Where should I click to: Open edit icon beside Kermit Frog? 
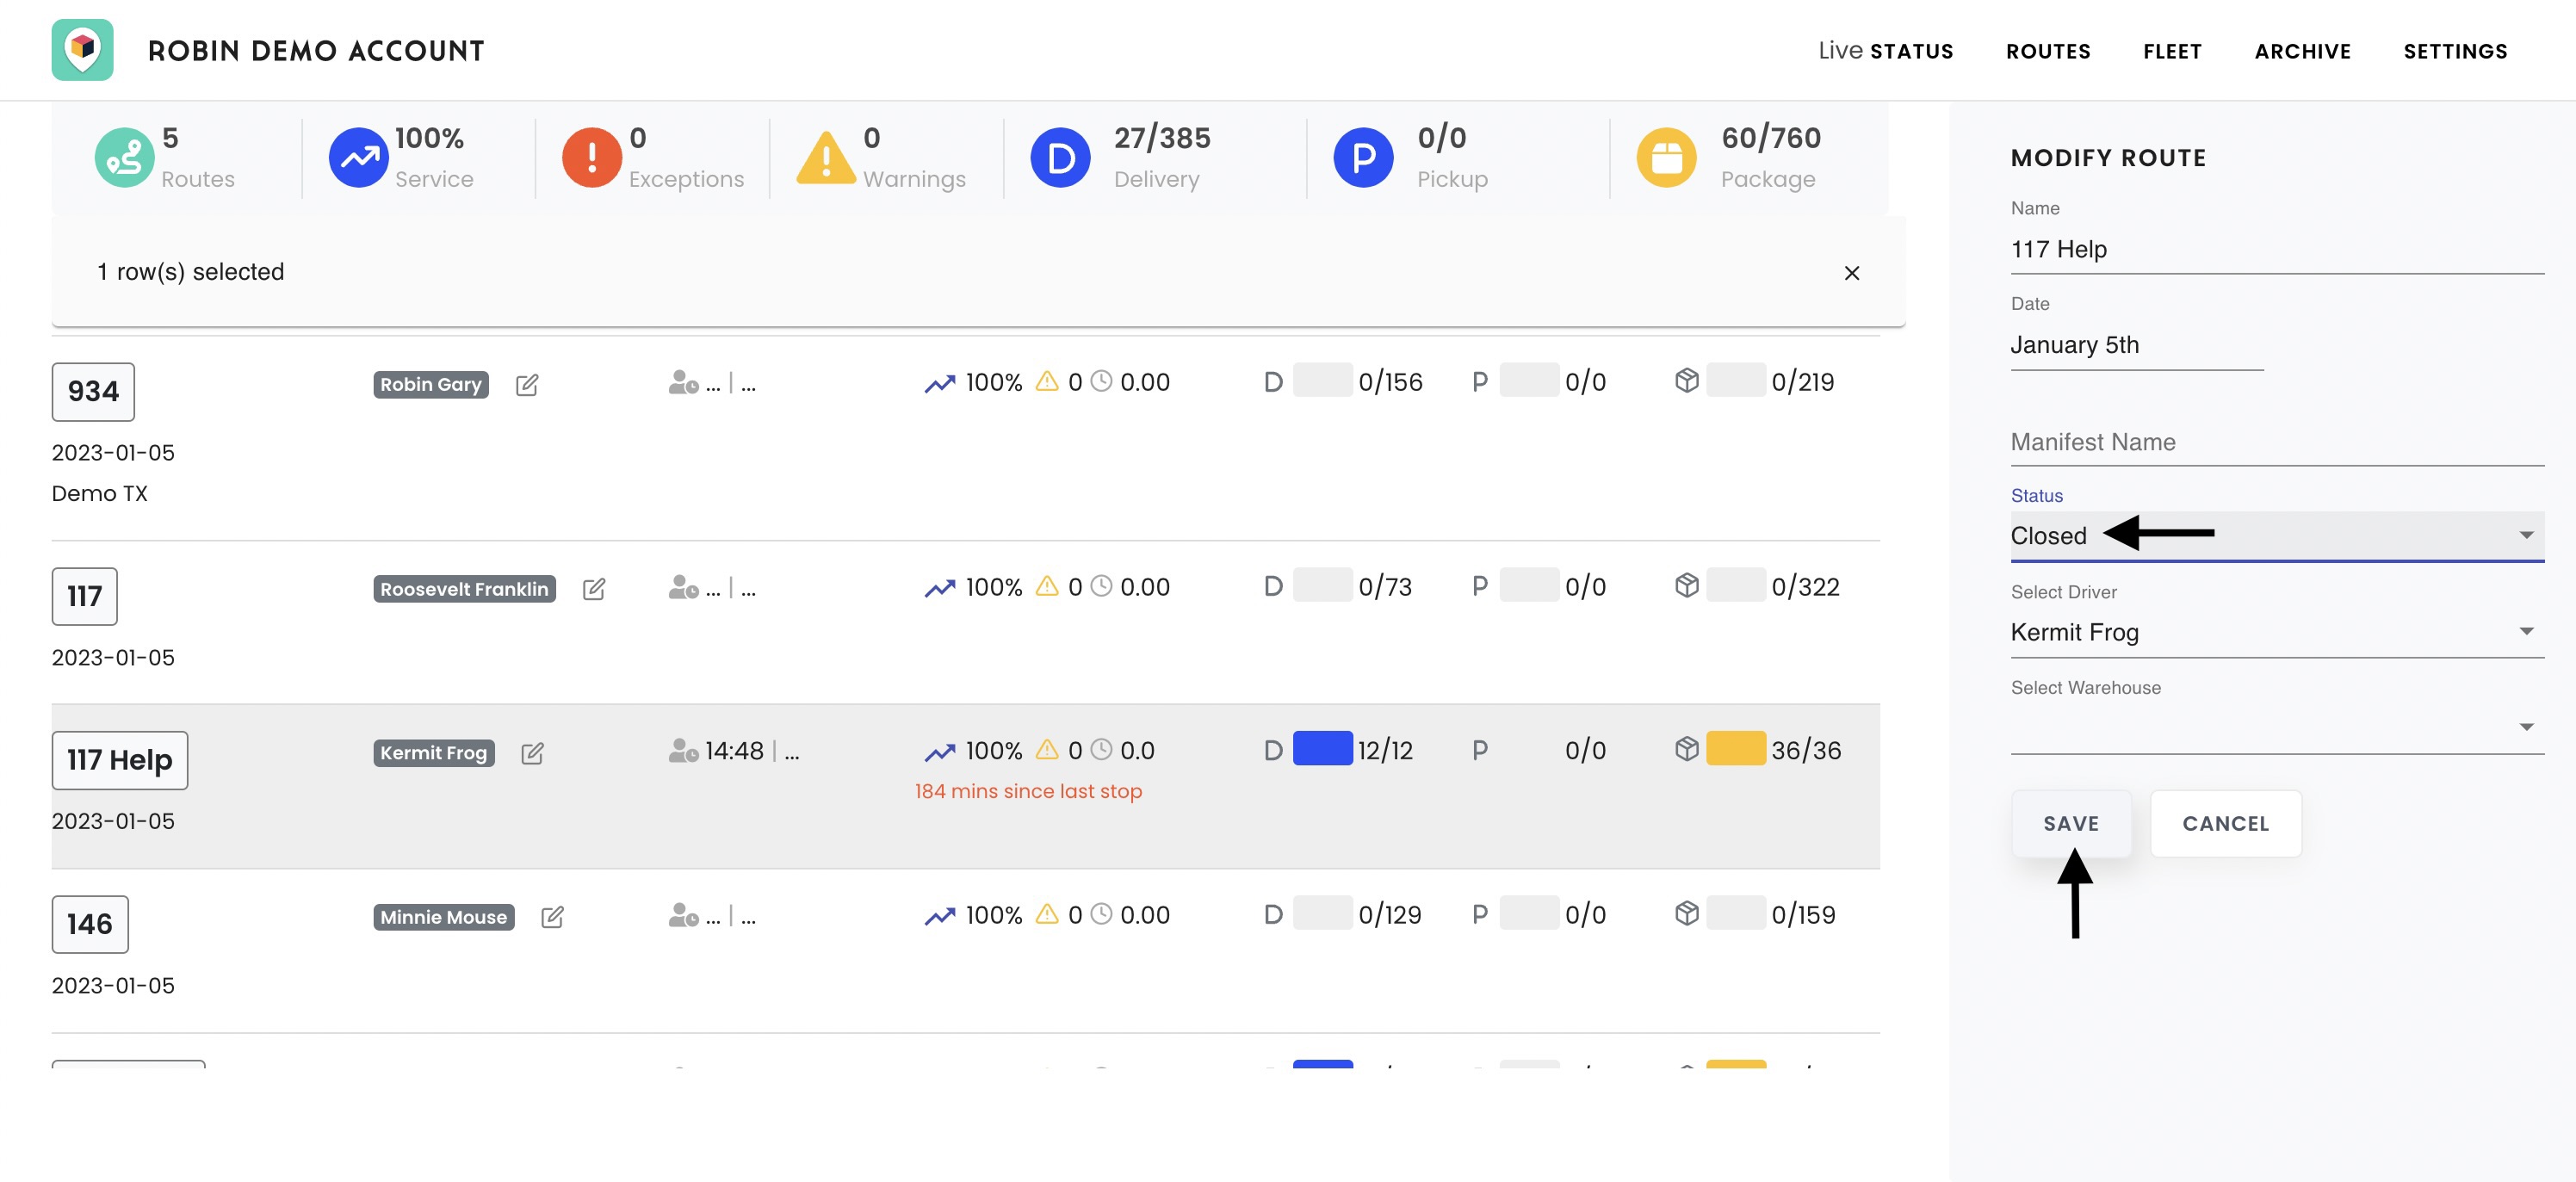coord(533,753)
